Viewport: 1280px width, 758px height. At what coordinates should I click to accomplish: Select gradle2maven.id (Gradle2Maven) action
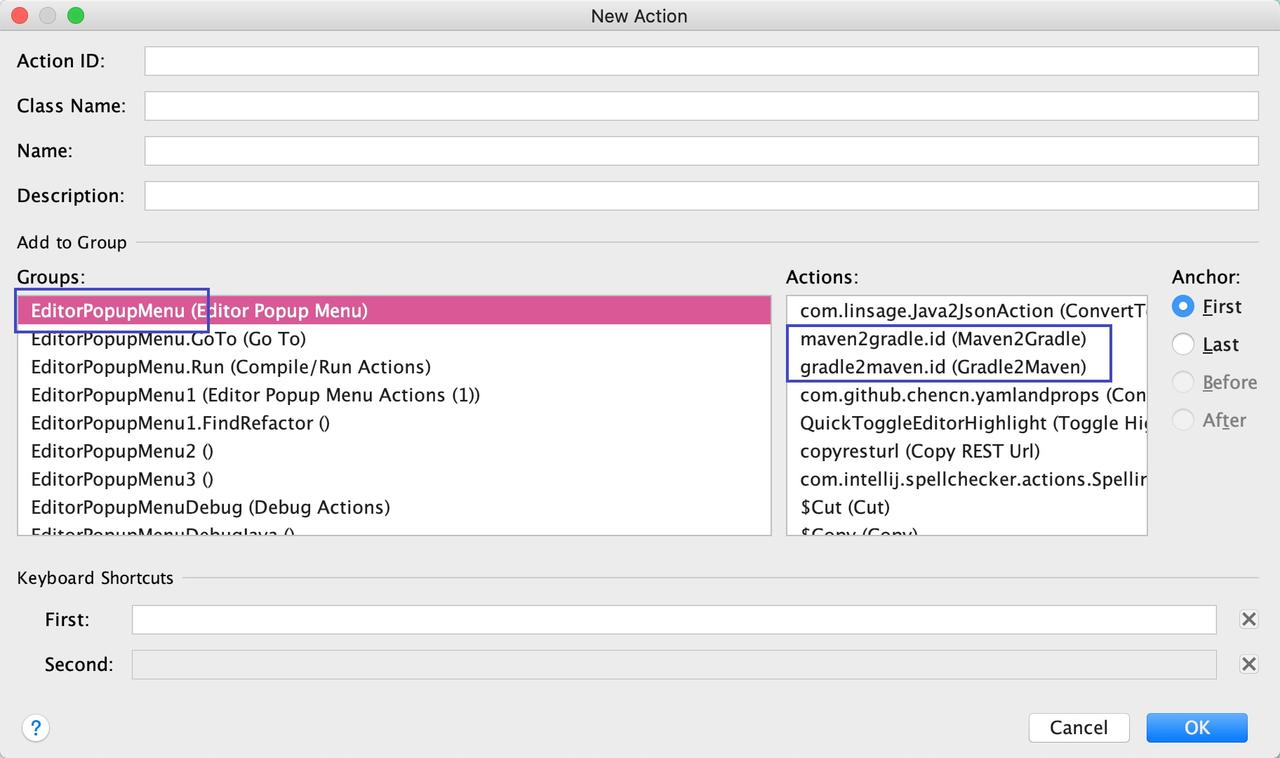pos(942,367)
